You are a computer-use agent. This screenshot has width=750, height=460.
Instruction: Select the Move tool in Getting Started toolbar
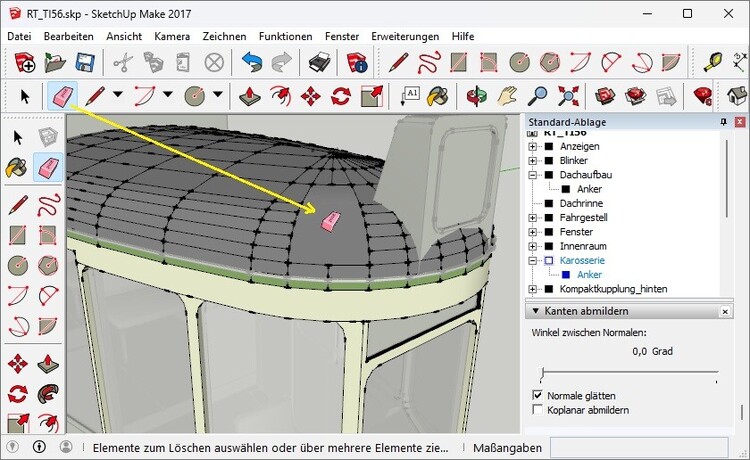pos(310,96)
